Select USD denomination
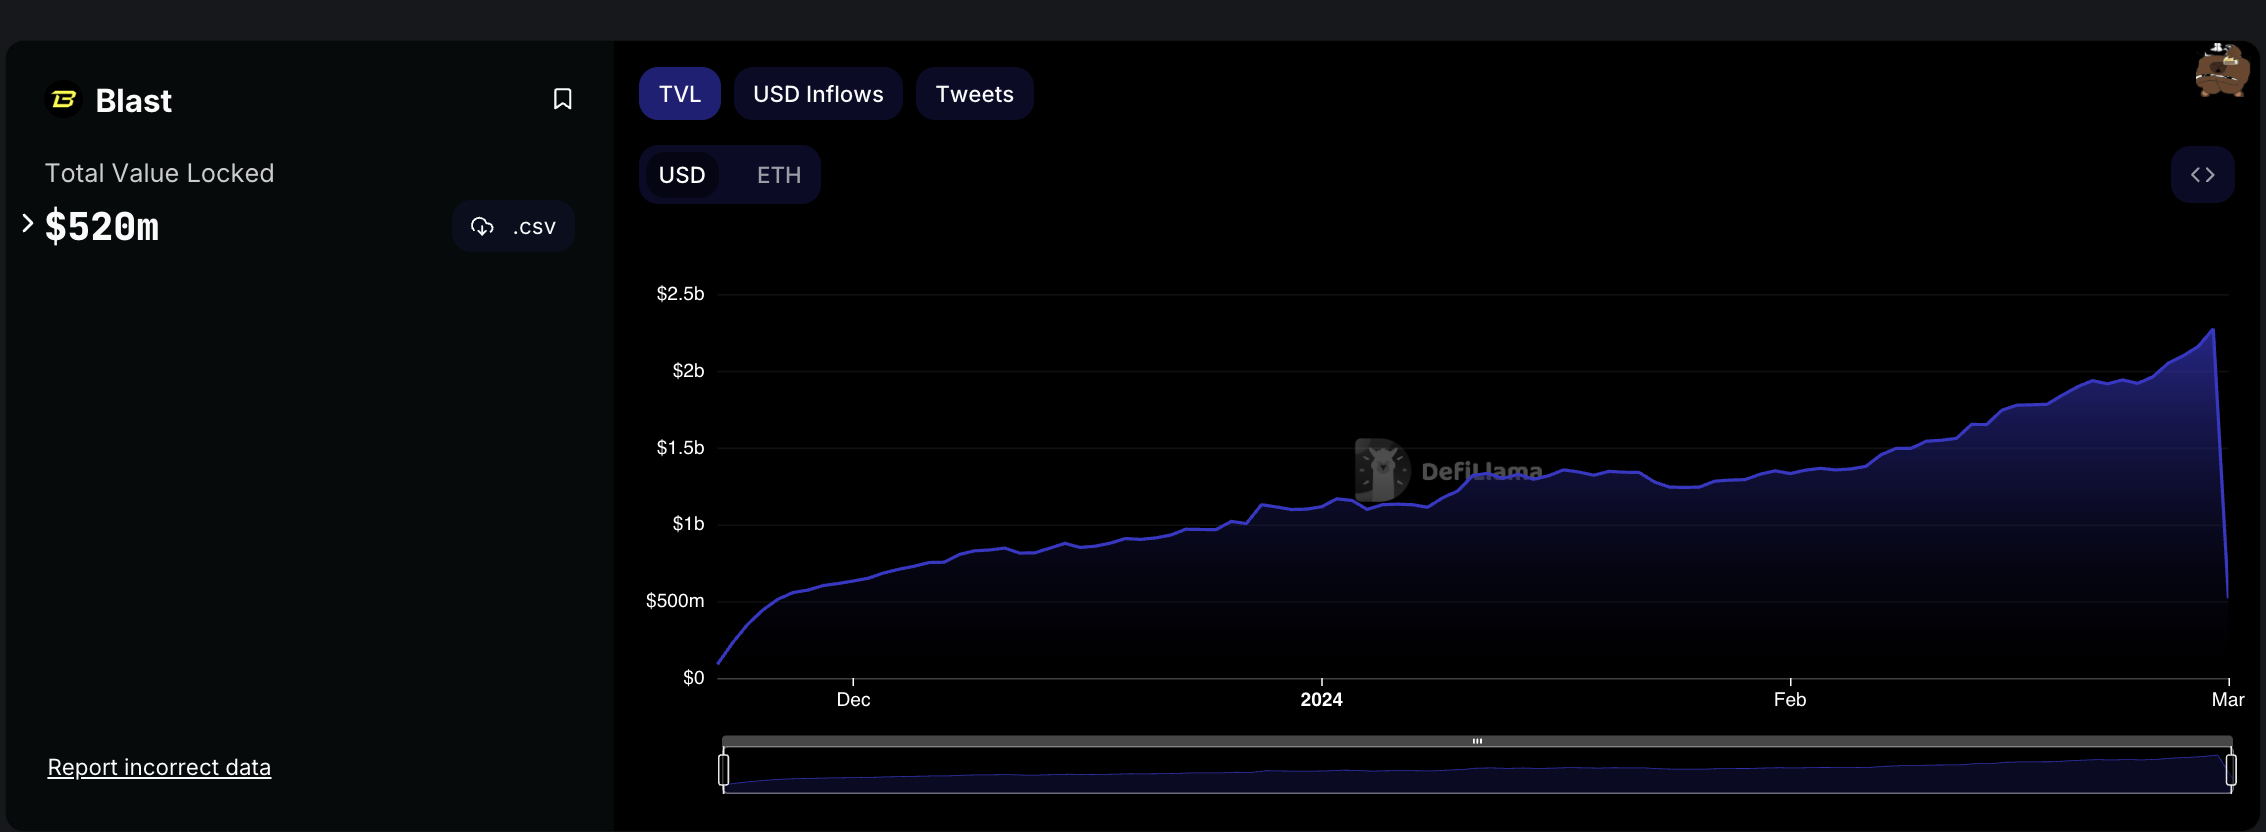 [x=682, y=175]
